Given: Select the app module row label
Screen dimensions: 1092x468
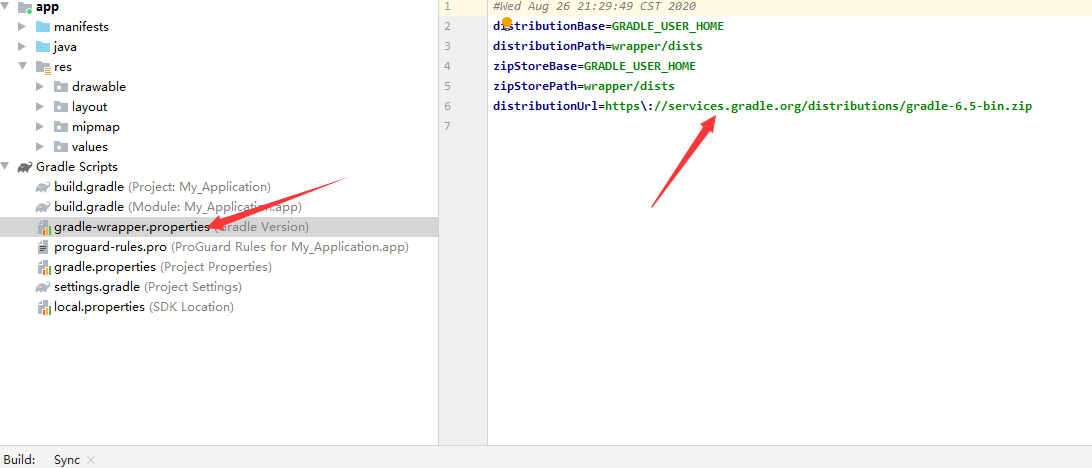Looking at the screenshot, I should [47, 8].
